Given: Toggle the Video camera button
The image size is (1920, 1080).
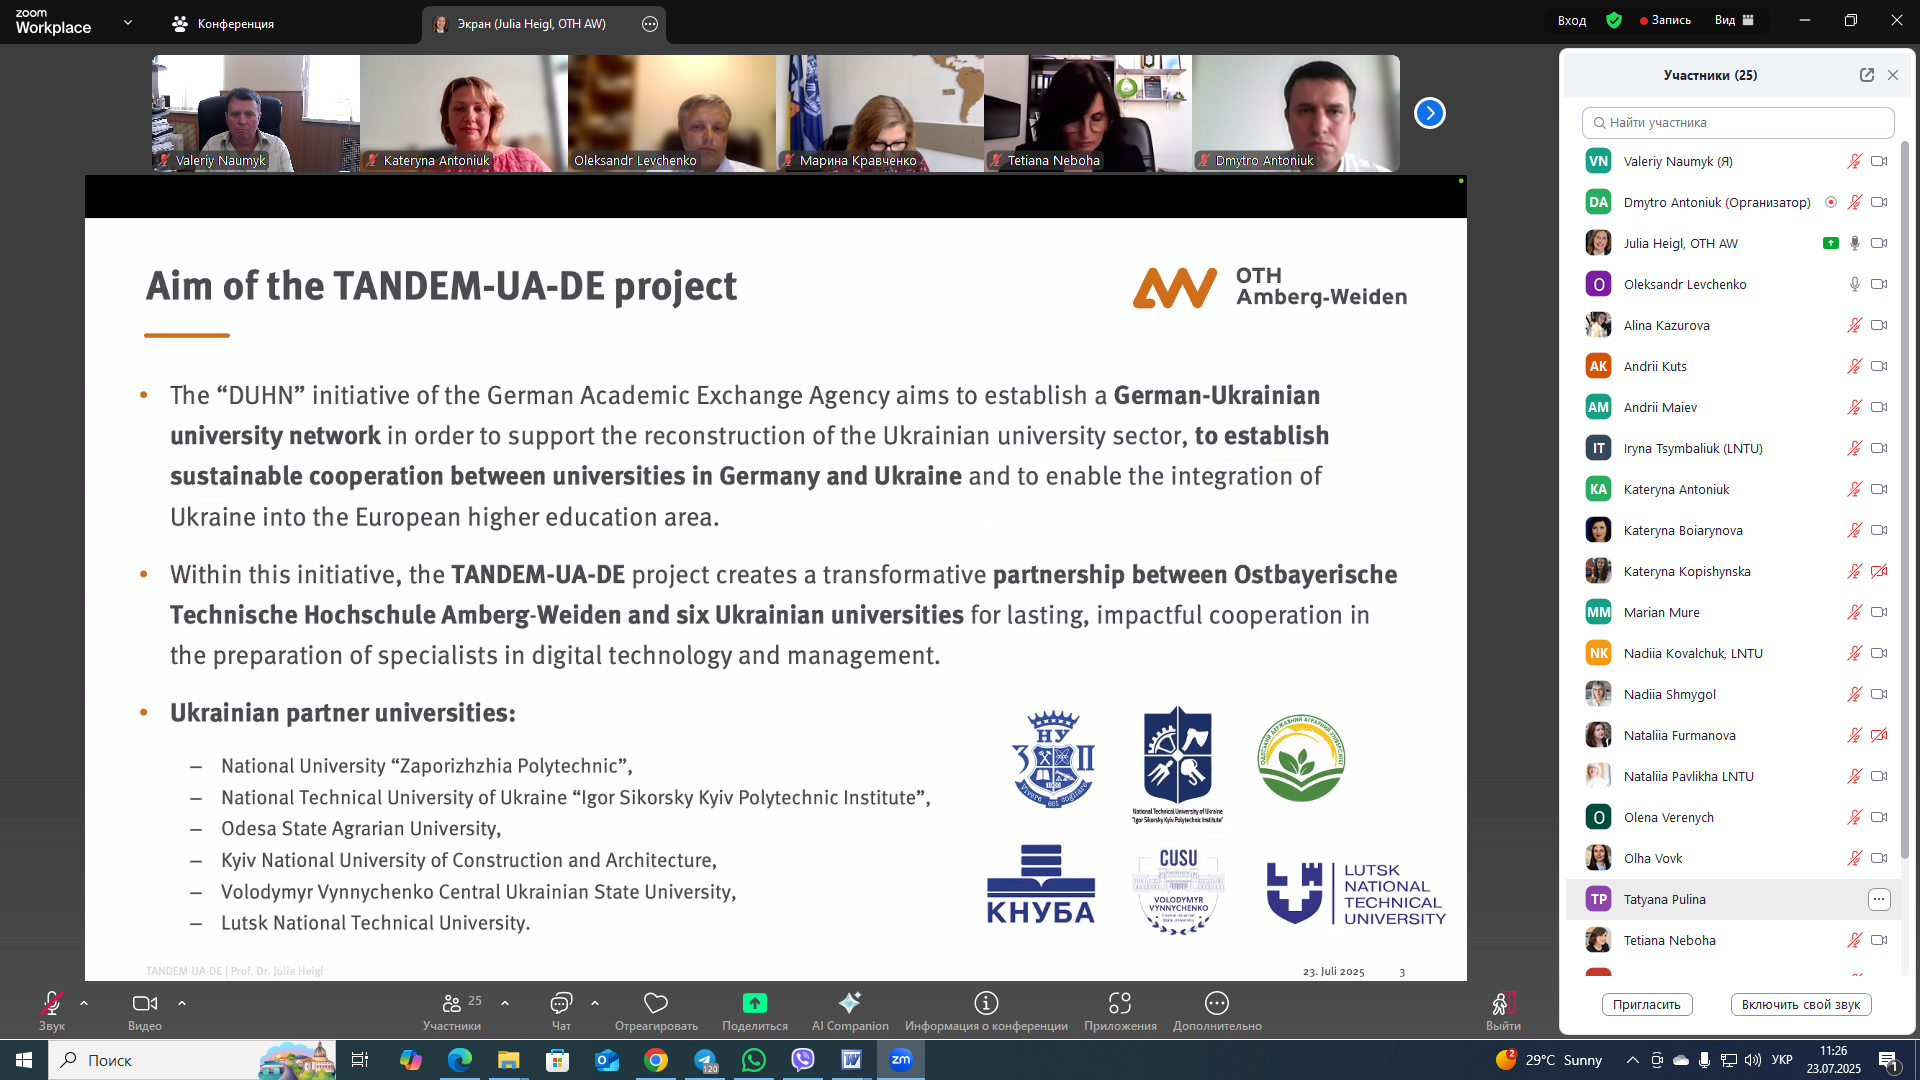Looking at the screenshot, I should pos(145,1003).
